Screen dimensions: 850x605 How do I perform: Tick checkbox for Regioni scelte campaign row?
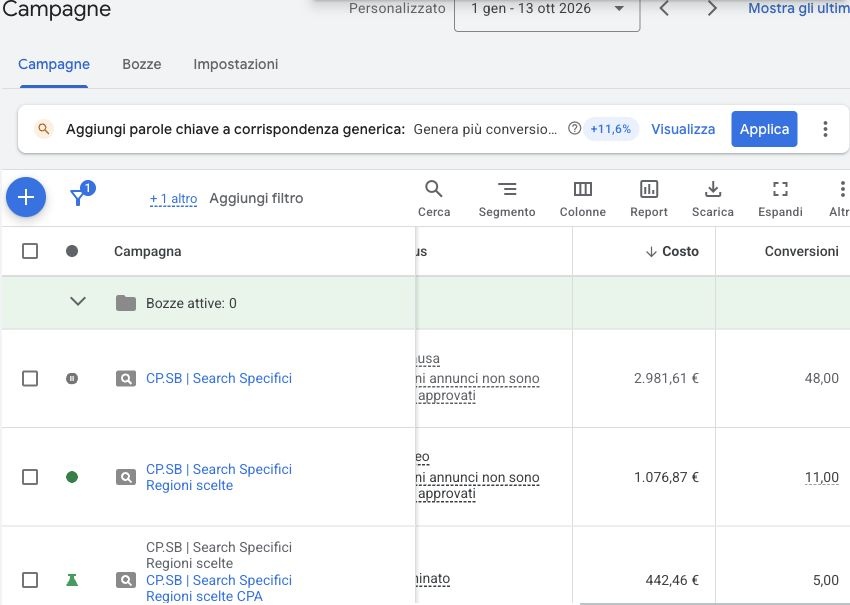(x=30, y=477)
